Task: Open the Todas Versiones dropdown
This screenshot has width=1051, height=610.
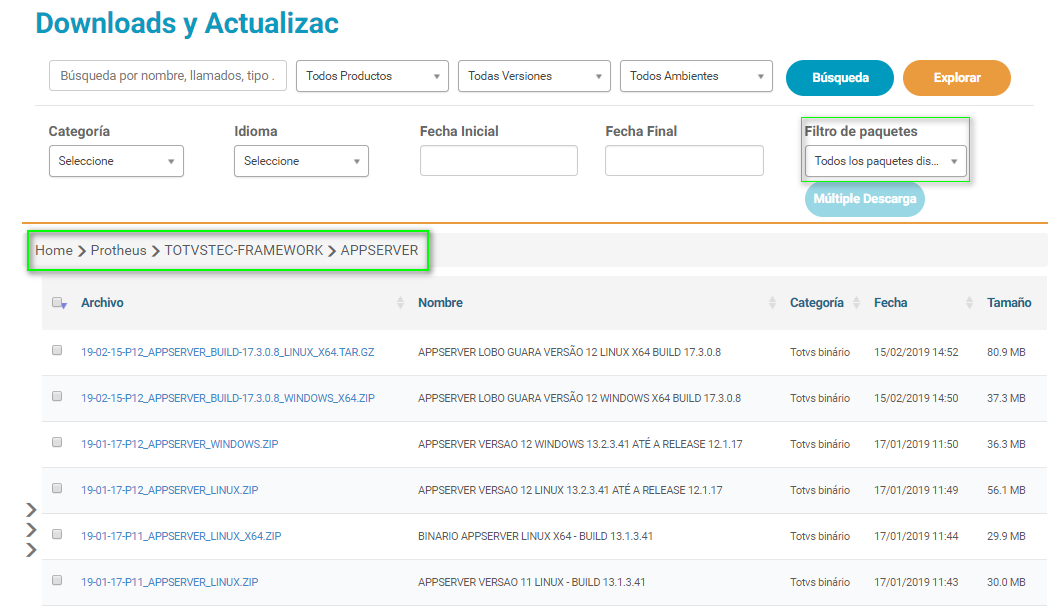Action: pos(534,76)
